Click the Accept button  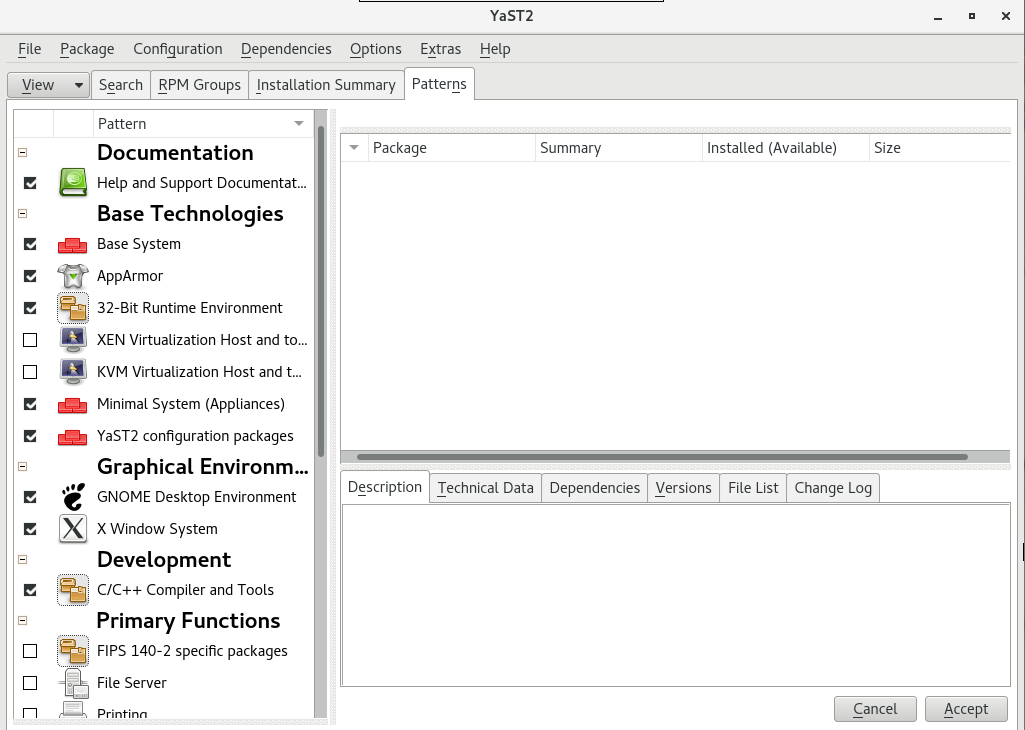click(966, 708)
